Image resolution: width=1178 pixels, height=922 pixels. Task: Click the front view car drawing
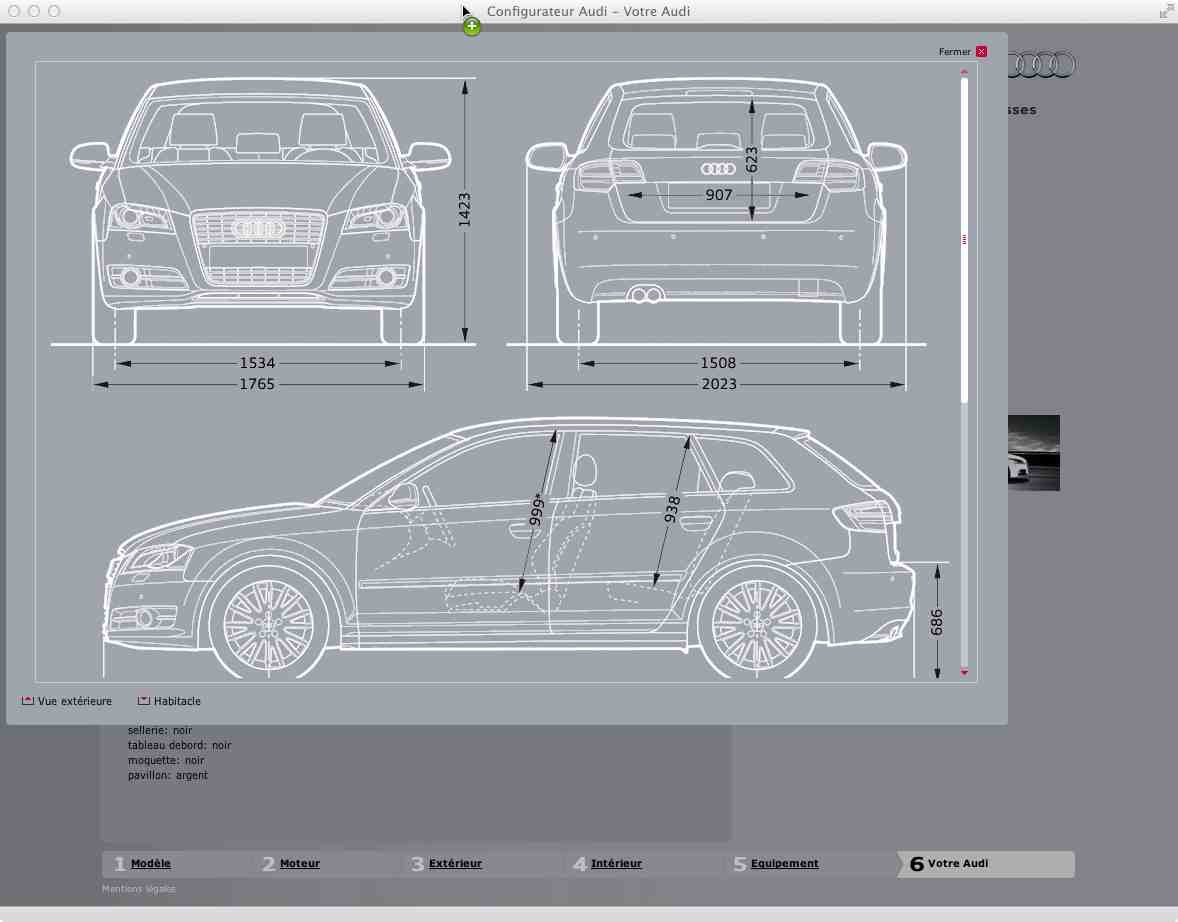[260, 210]
